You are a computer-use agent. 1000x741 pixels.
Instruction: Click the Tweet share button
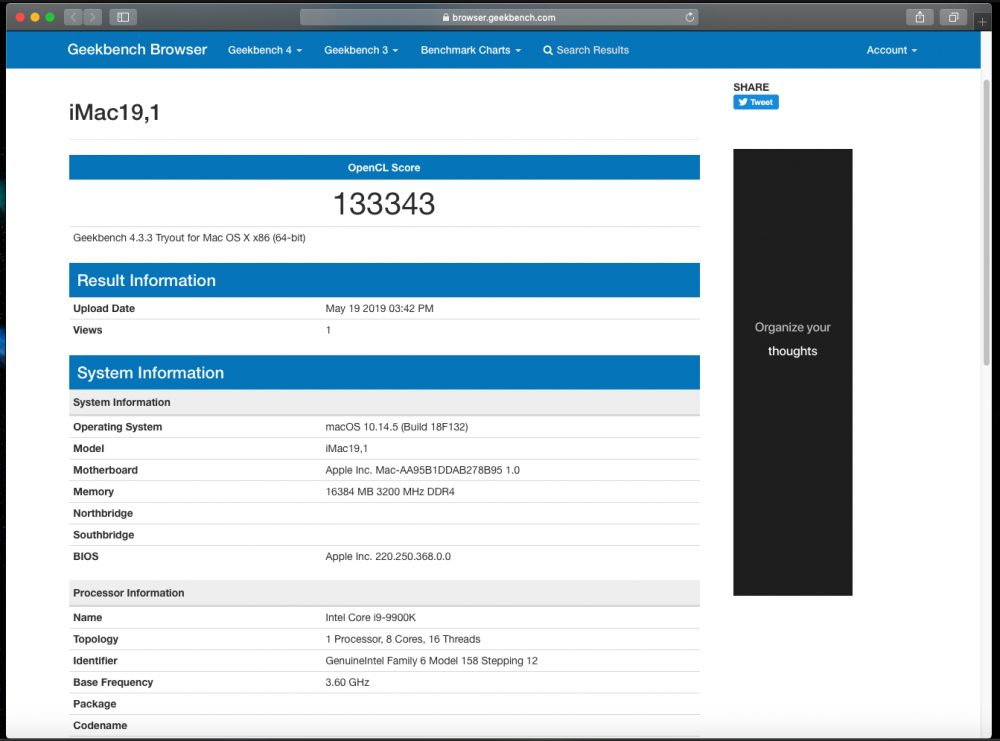(756, 102)
